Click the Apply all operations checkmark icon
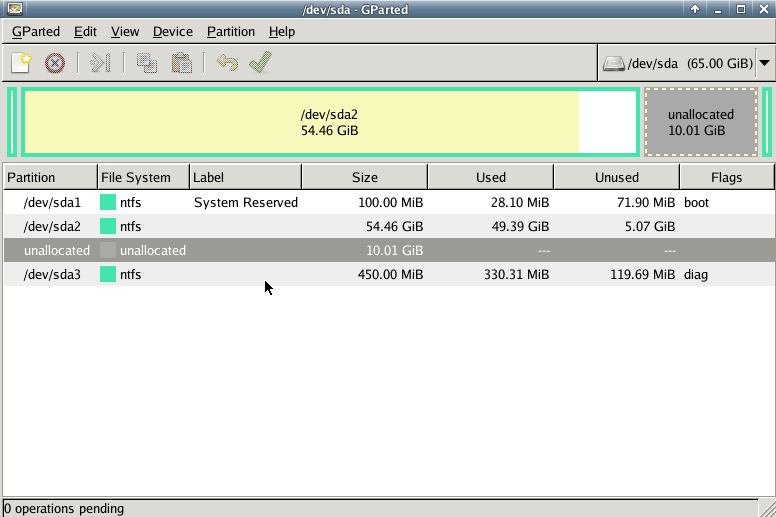Viewport: 776px width, 517px height. click(260, 63)
